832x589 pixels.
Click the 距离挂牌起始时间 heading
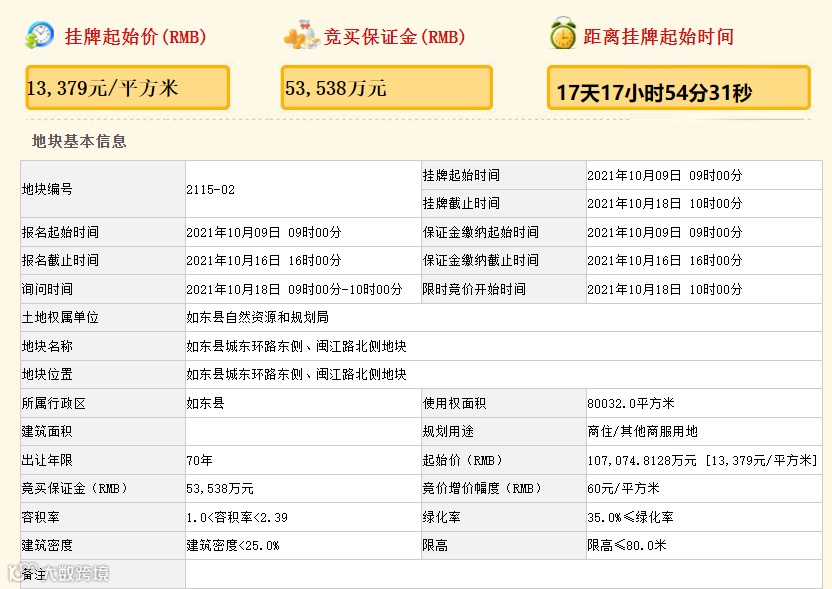[658, 37]
